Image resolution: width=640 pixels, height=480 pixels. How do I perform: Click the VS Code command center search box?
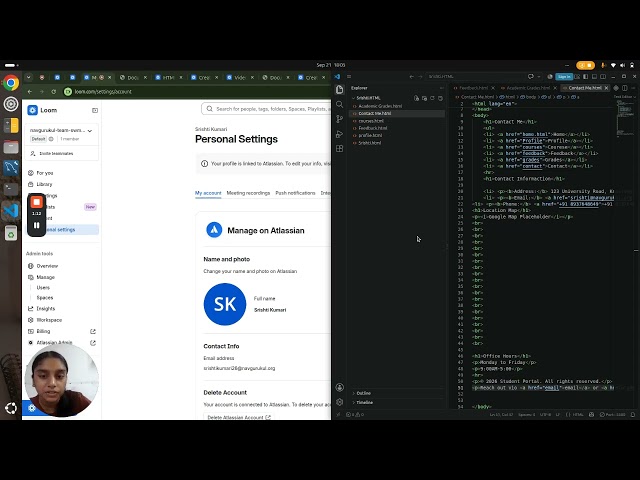475,76
